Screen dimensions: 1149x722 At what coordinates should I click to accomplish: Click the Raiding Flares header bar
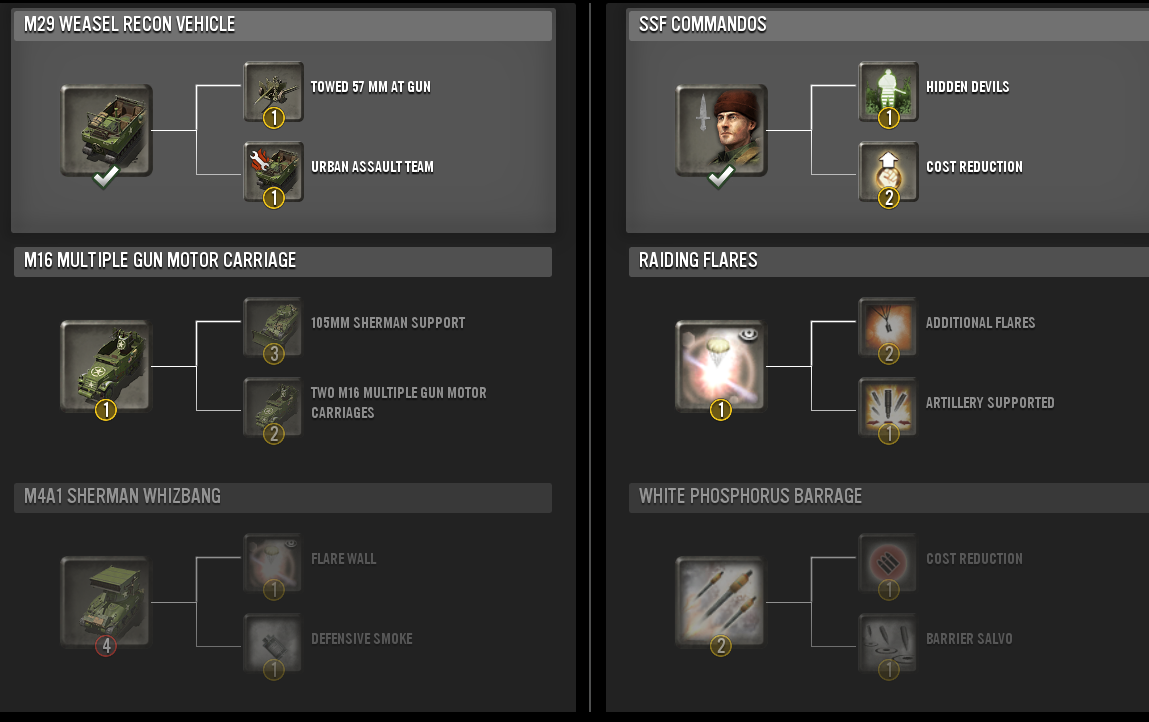coord(889,261)
